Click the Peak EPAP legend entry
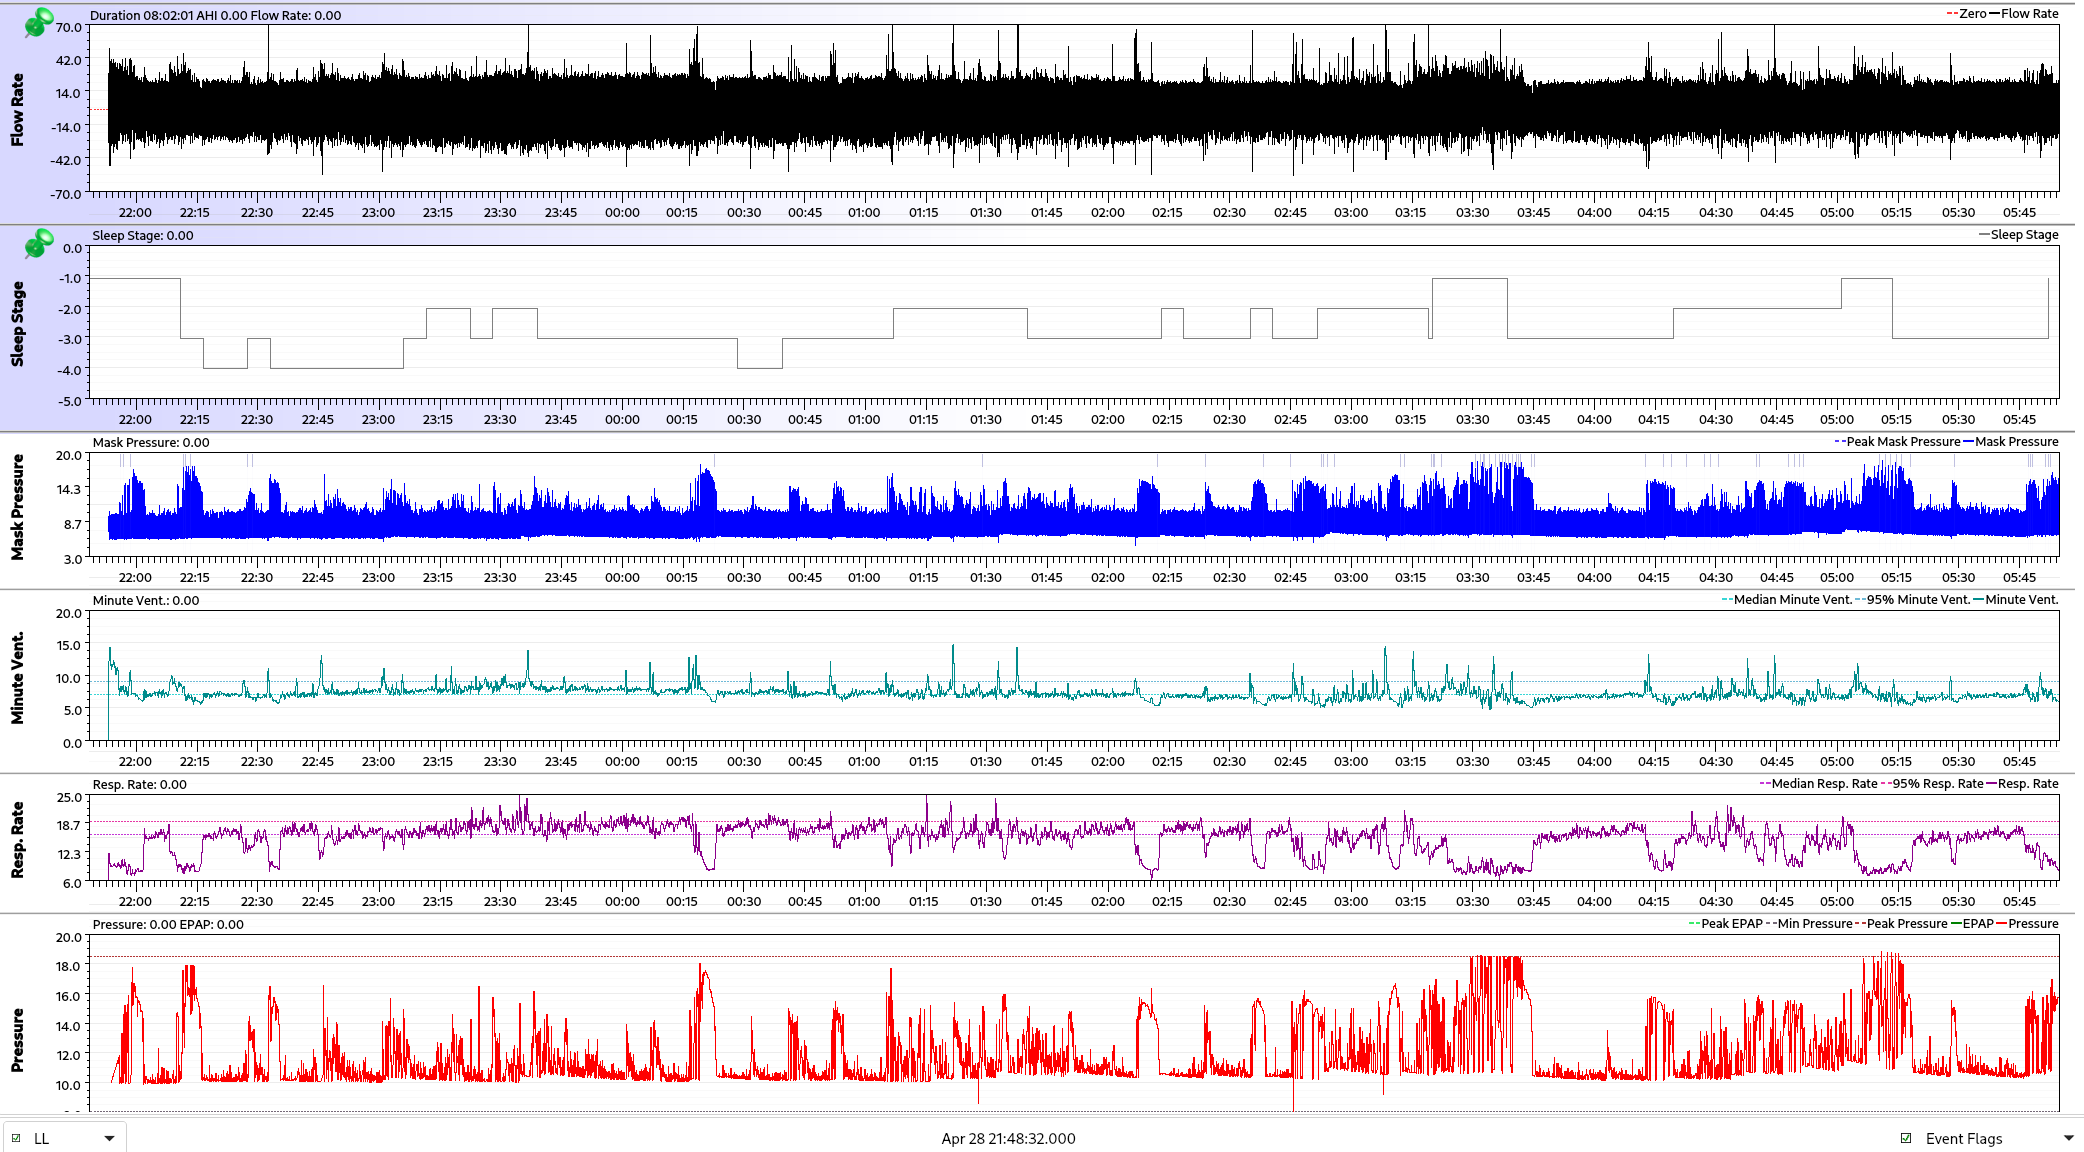The height and width of the screenshot is (1152, 2084). [1726, 924]
